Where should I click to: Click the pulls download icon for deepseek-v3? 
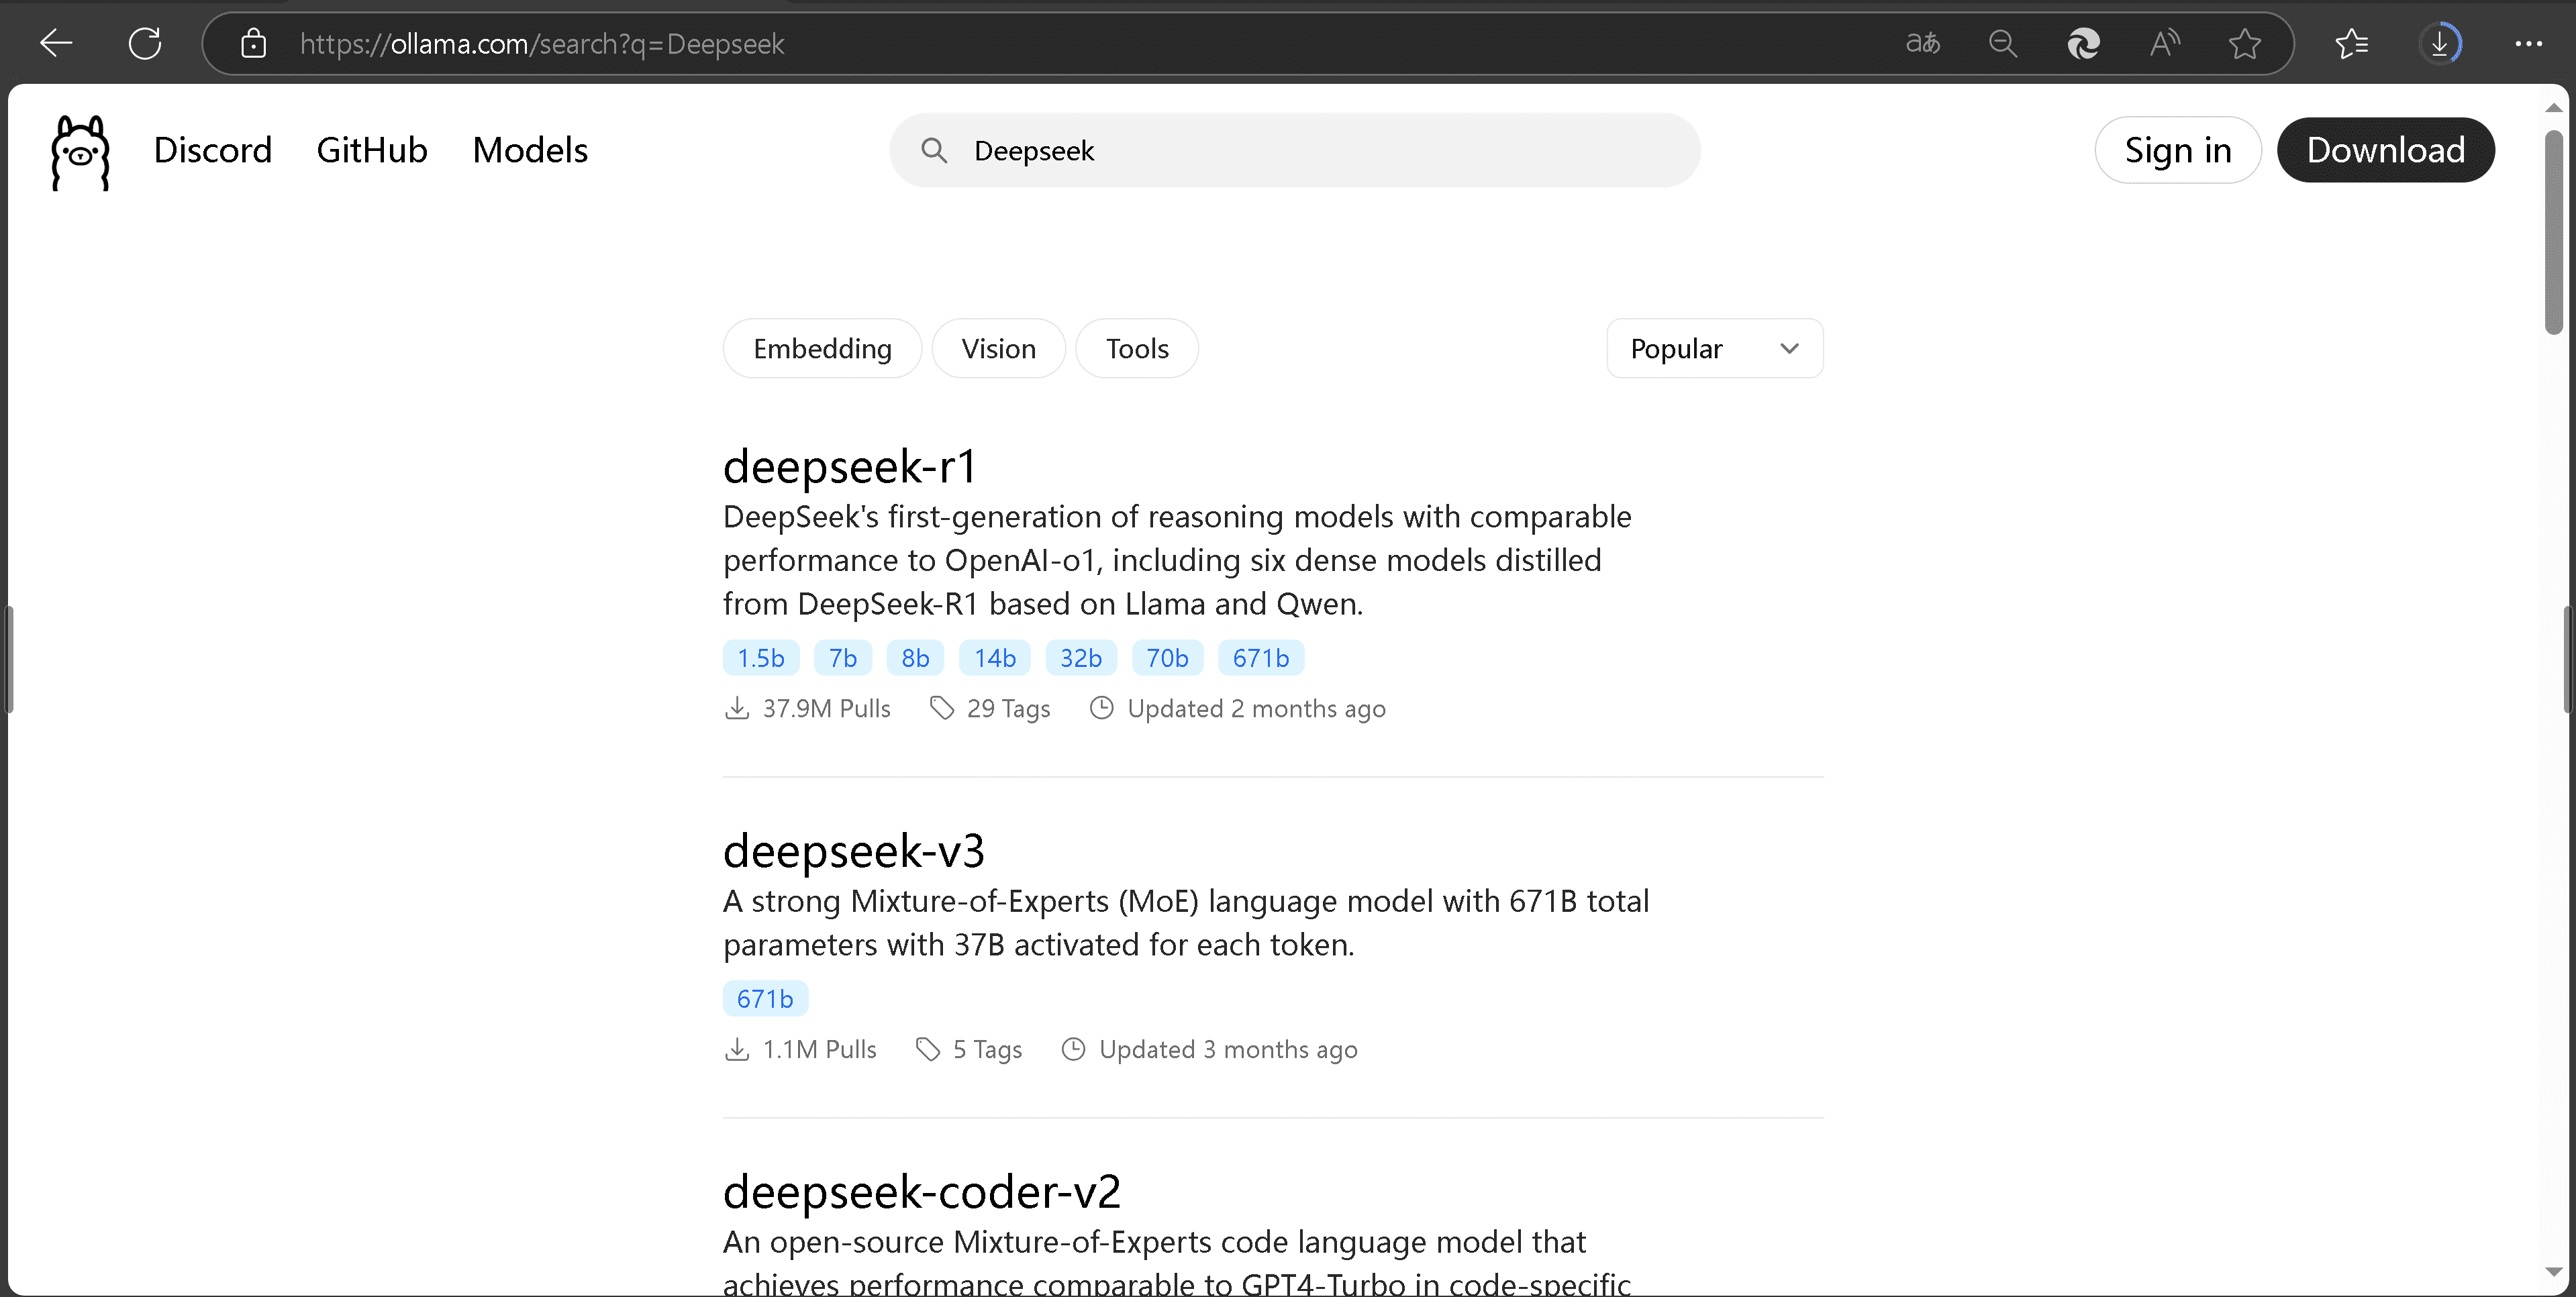(x=737, y=1049)
